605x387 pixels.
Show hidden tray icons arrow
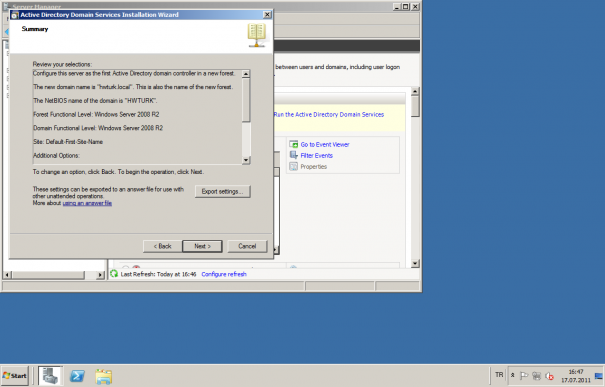click(513, 375)
